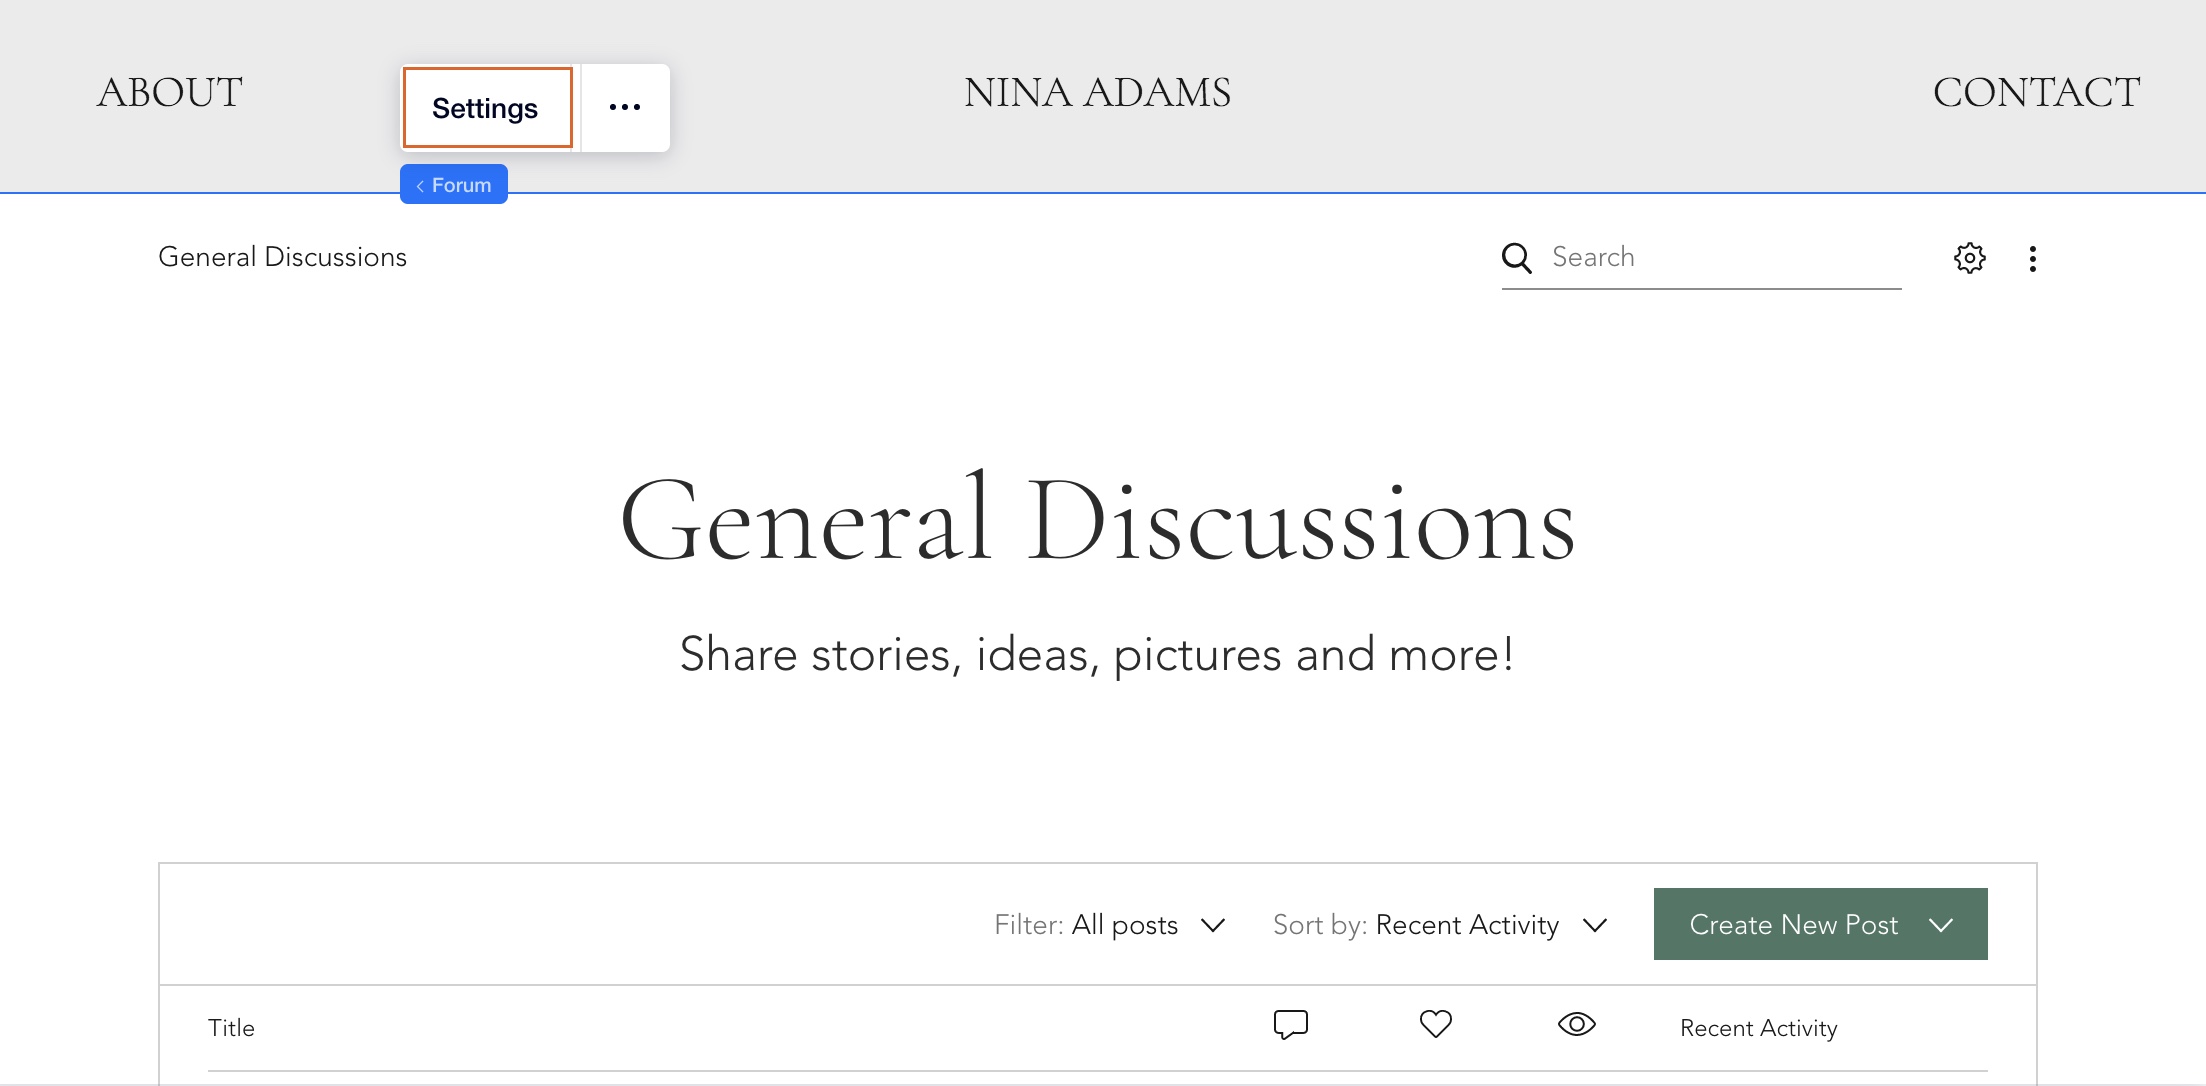Expand the Filter: All posts dropdown

tap(1110, 925)
